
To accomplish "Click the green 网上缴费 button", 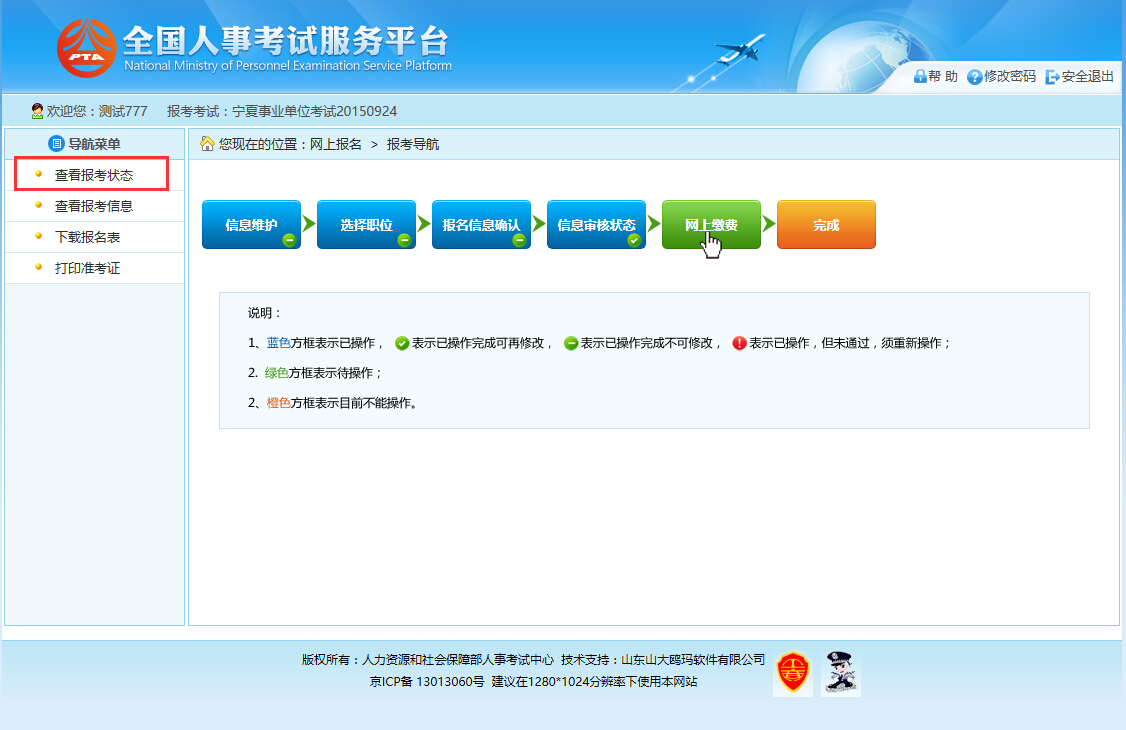I will click(711, 225).
